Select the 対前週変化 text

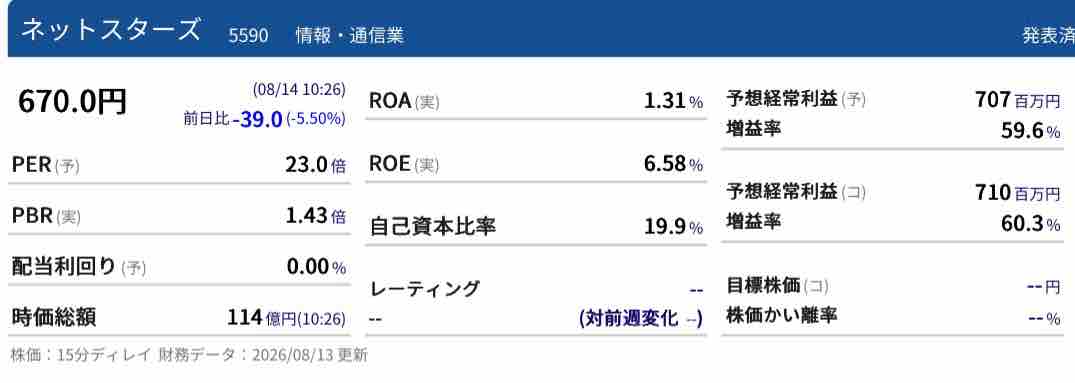tap(629, 318)
